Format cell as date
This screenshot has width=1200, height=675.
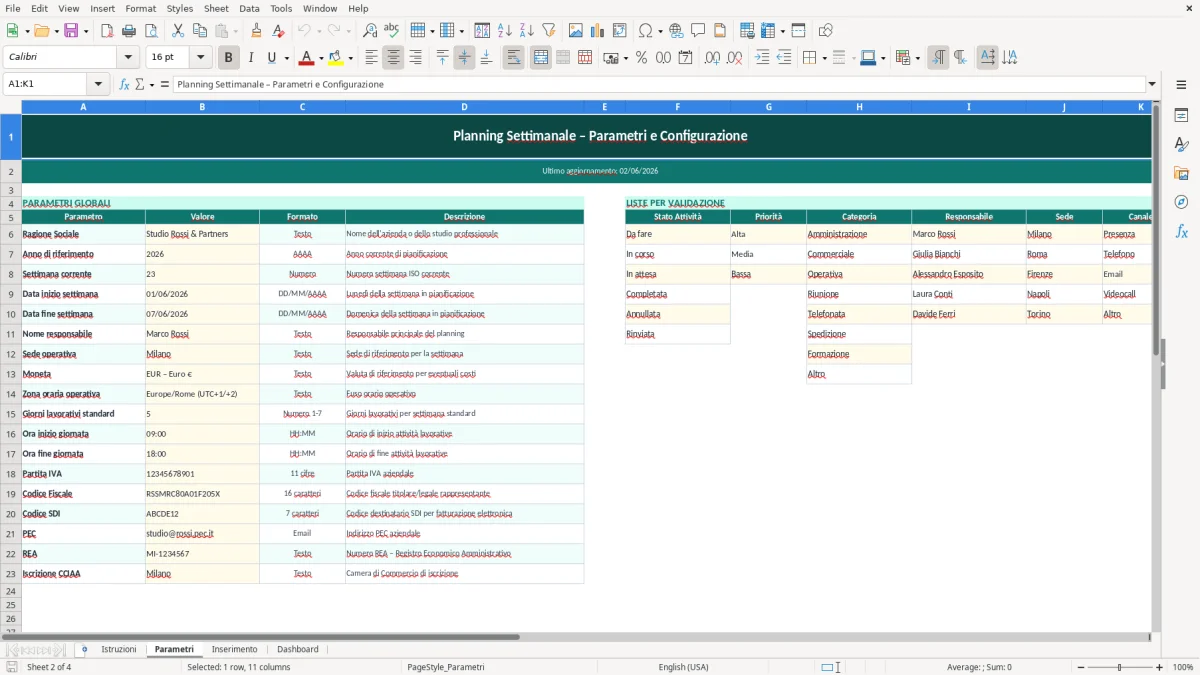[685, 58]
